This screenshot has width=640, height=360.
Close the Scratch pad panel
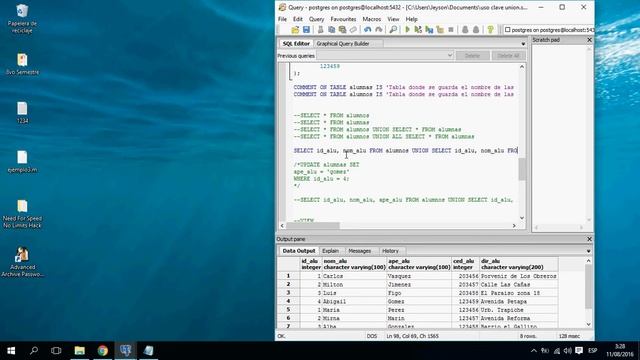(x=589, y=40)
